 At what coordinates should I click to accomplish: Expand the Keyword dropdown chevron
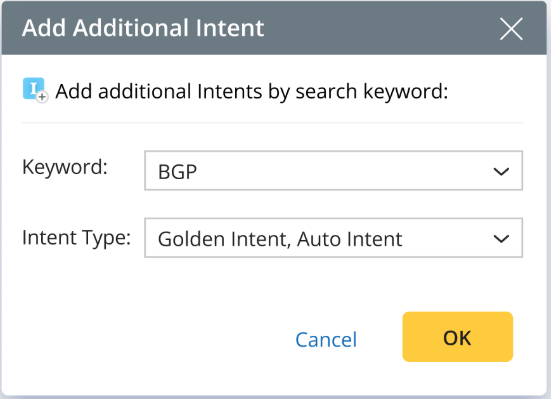pos(501,172)
